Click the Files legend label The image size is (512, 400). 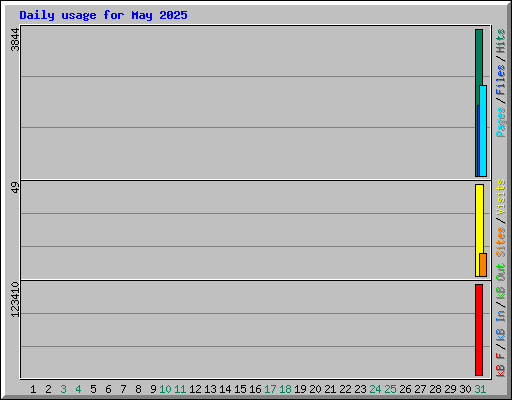click(501, 80)
